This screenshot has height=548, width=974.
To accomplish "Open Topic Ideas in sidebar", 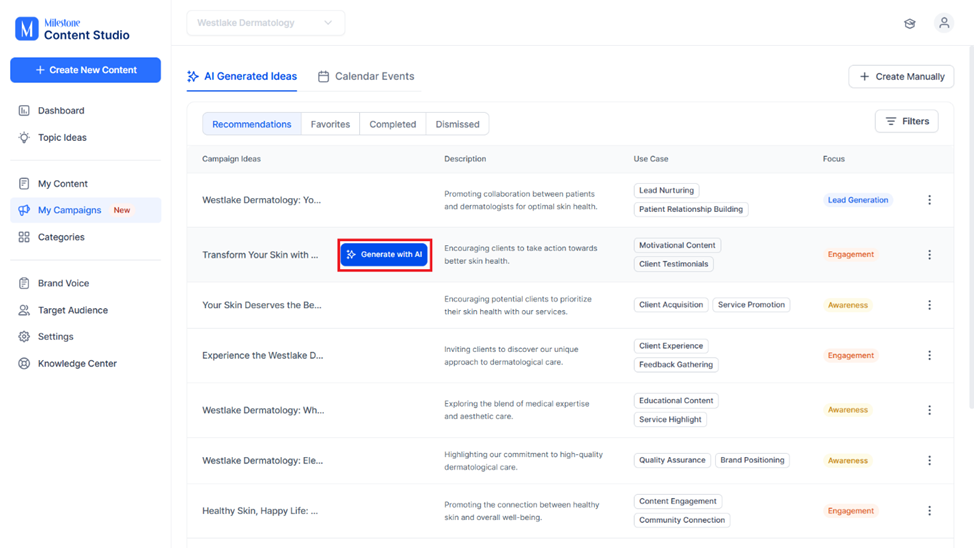I will click(x=85, y=137).
